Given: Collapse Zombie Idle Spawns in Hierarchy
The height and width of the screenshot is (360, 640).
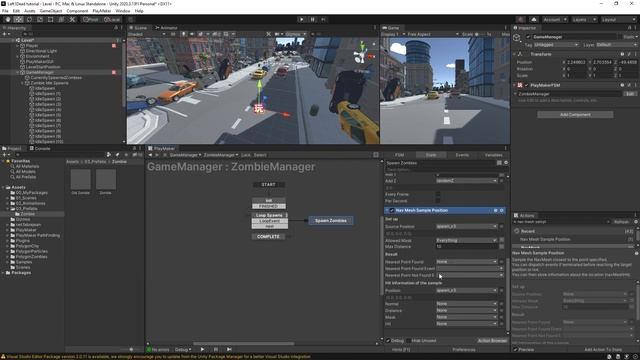Looking at the screenshot, I should point(22,83).
